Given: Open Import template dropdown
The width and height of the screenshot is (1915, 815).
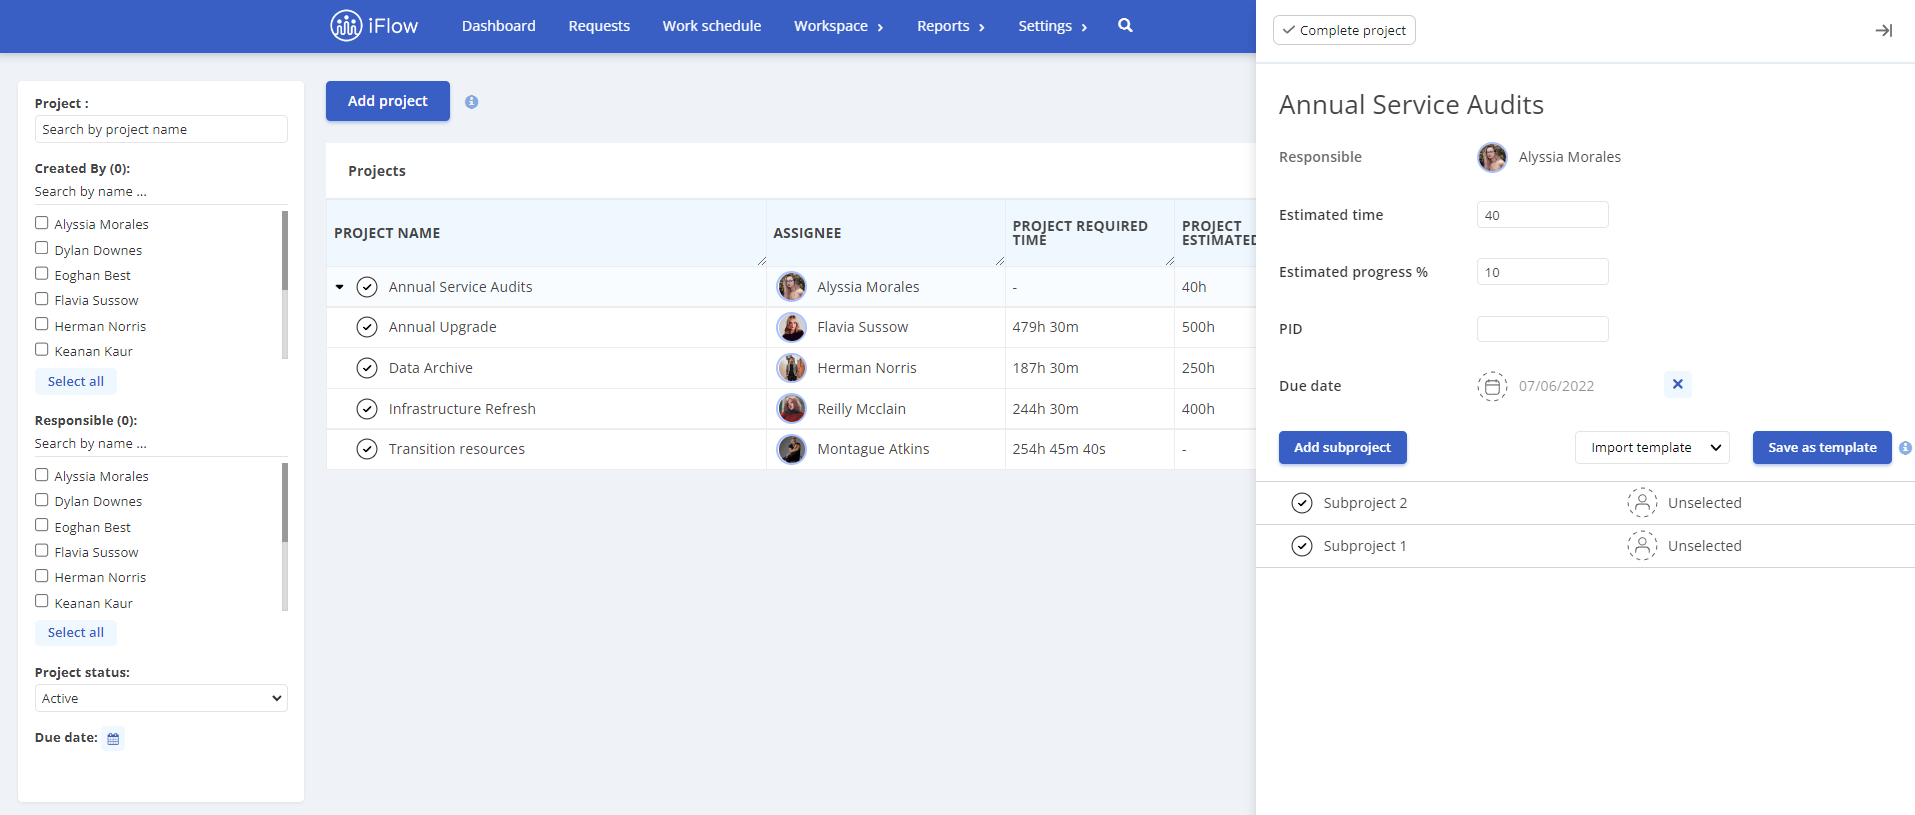Looking at the screenshot, I should pos(1652,448).
